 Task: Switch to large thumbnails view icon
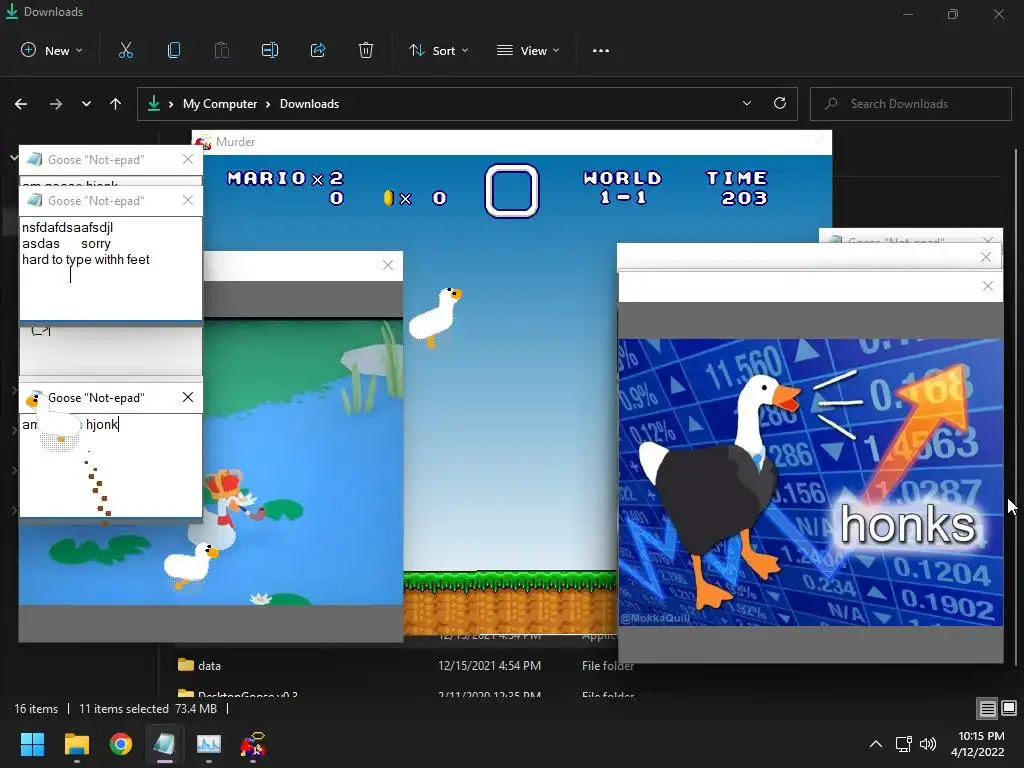[1009, 708]
